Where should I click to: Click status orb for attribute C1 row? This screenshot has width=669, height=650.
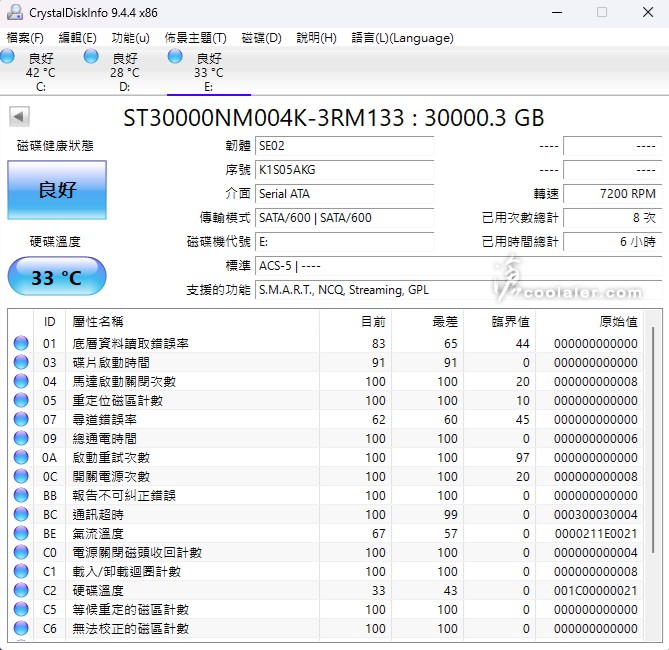point(21,571)
